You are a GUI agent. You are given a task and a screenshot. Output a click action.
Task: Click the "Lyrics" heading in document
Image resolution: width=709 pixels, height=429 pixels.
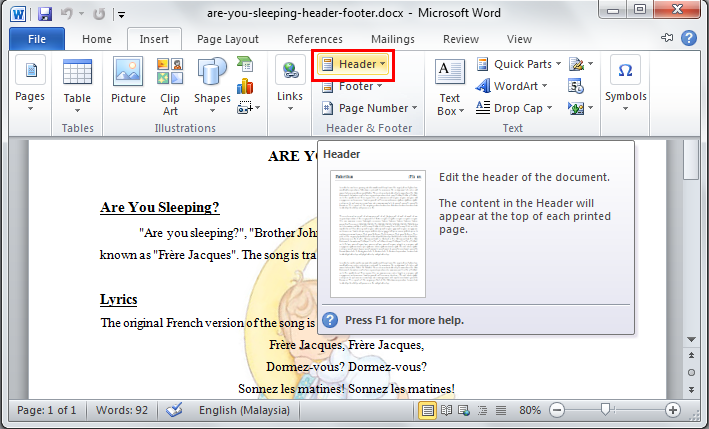(118, 299)
